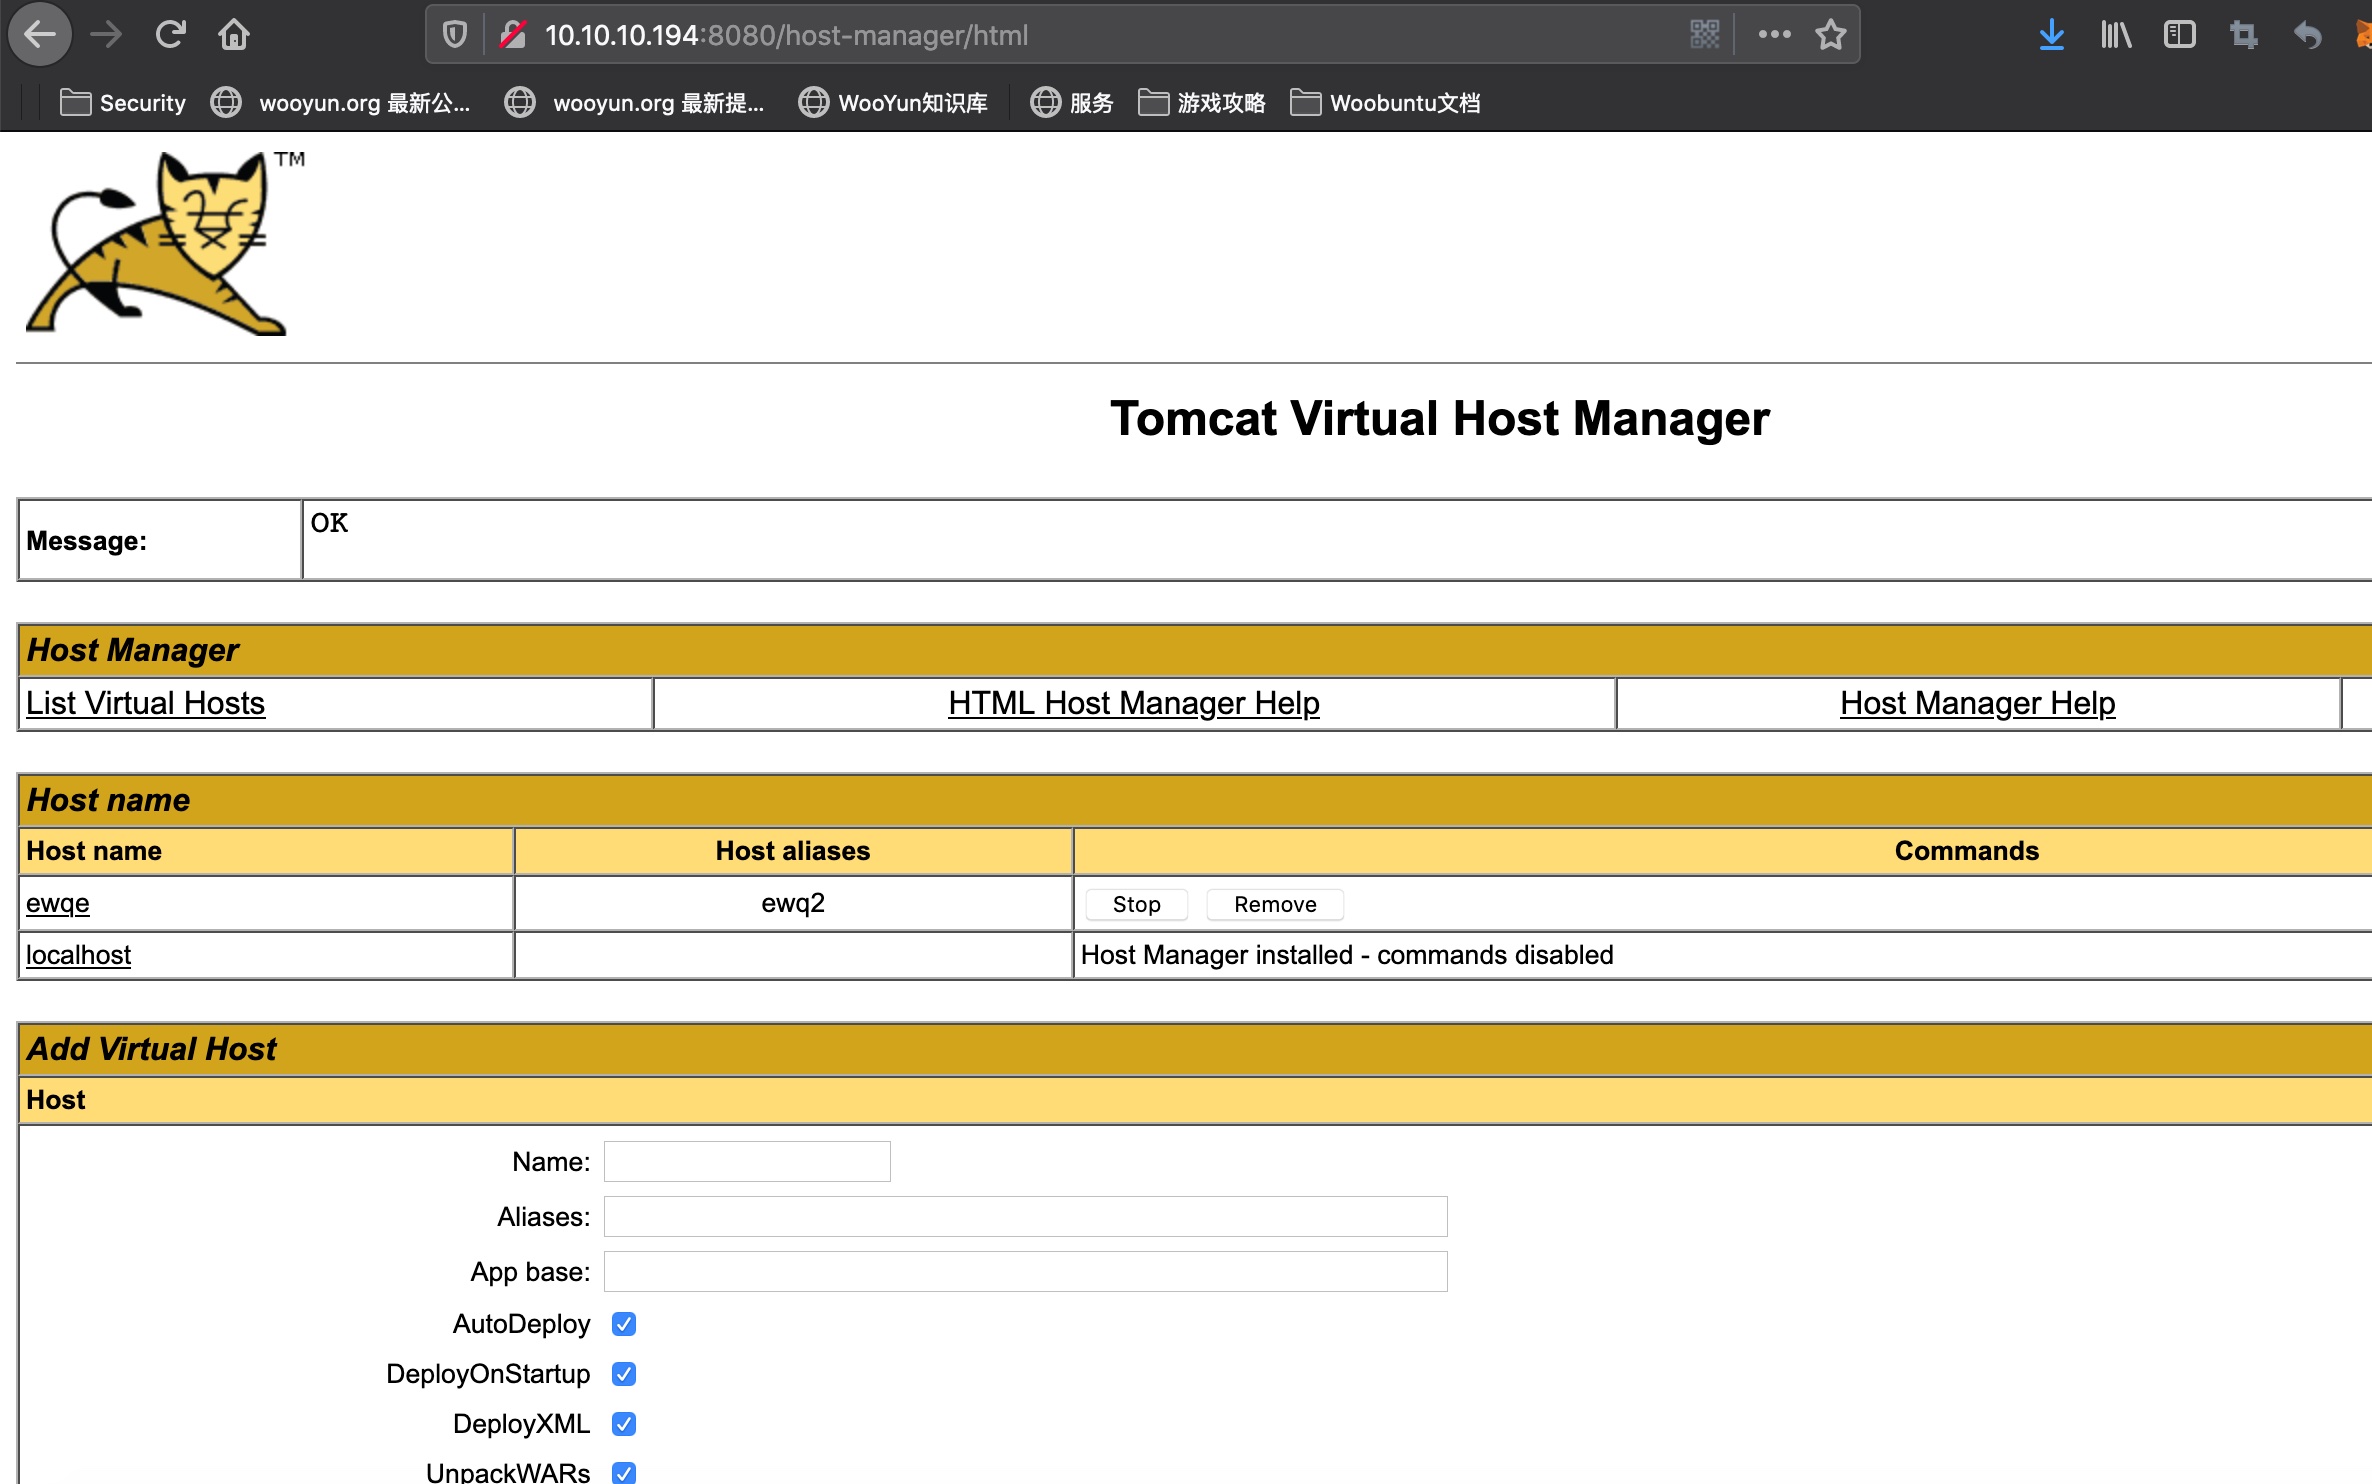2372x1484 pixels.
Task: Bookmark this page with star icon
Action: (x=1830, y=35)
